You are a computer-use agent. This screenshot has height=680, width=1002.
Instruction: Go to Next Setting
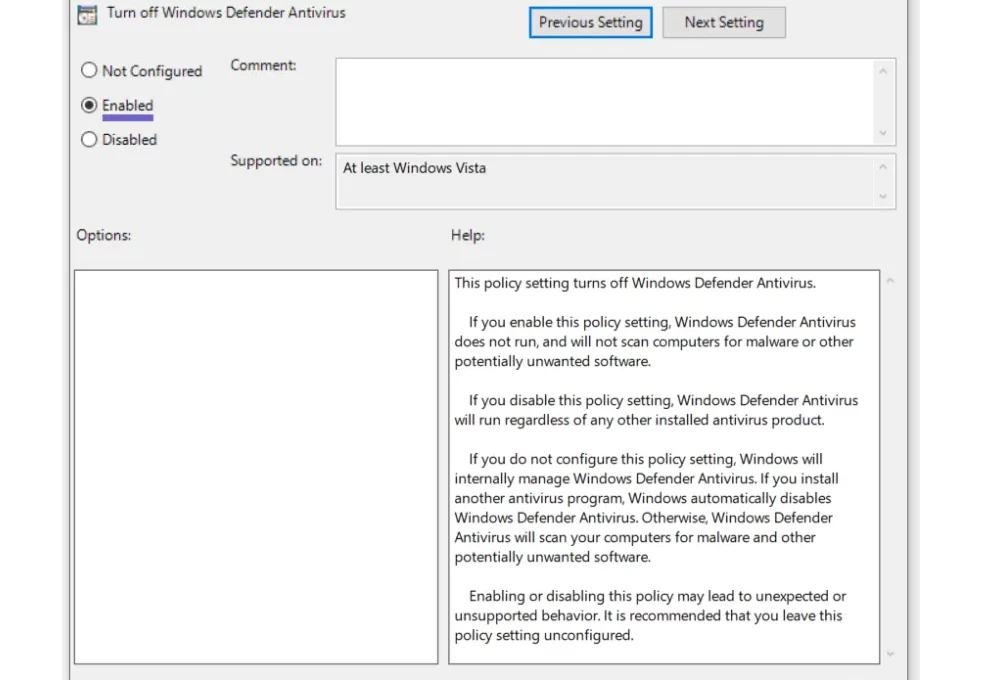click(x=724, y=22)
